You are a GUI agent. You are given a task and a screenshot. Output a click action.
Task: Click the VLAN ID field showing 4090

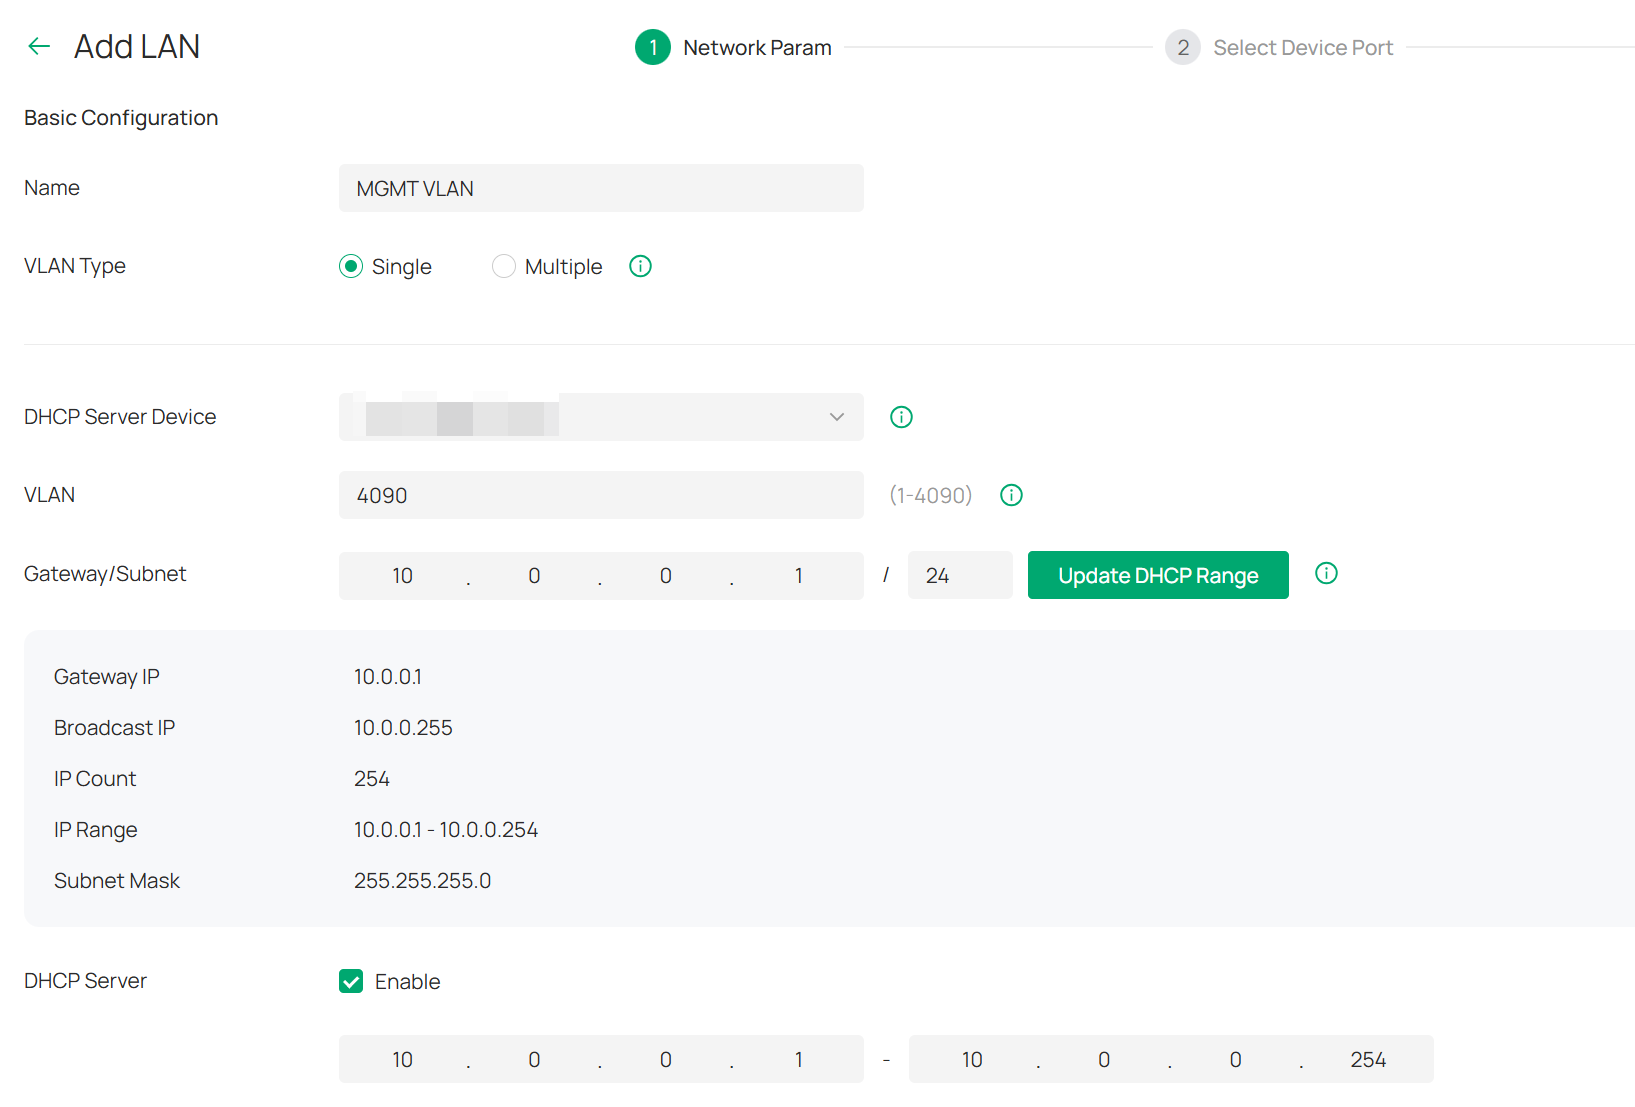(601, 495)
